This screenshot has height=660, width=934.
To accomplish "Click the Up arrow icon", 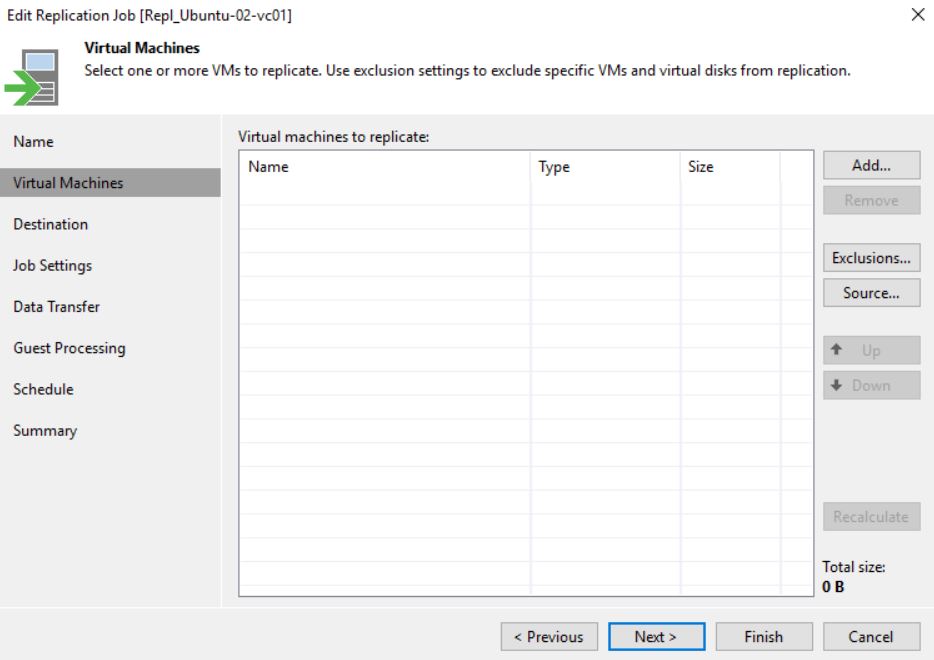I will (836, 350).
